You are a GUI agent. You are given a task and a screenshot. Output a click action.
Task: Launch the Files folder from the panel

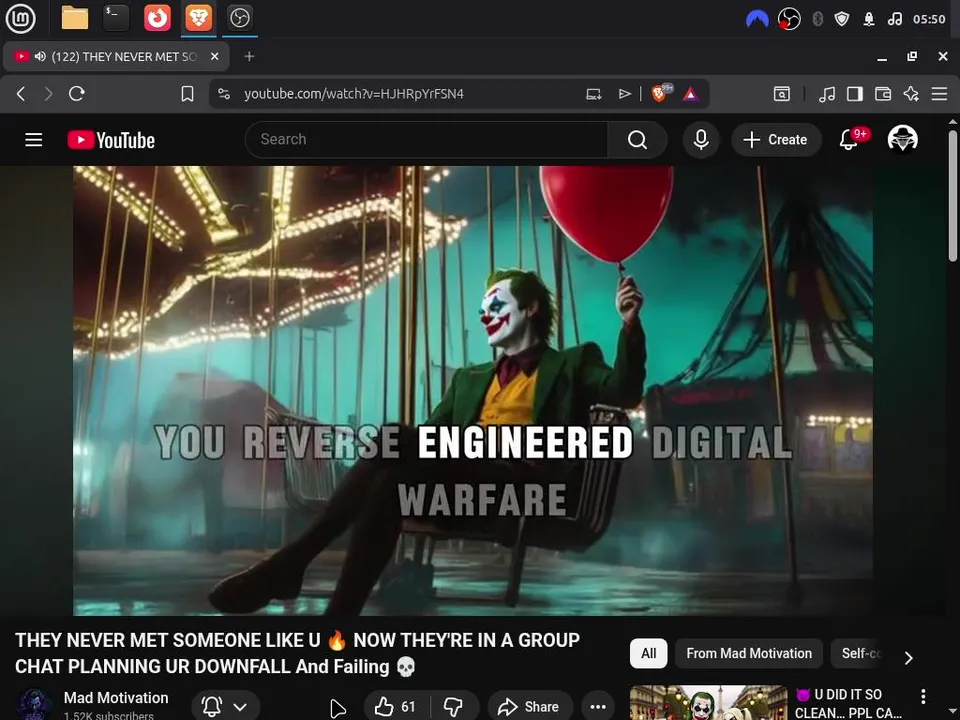click(x=75, y=18)
